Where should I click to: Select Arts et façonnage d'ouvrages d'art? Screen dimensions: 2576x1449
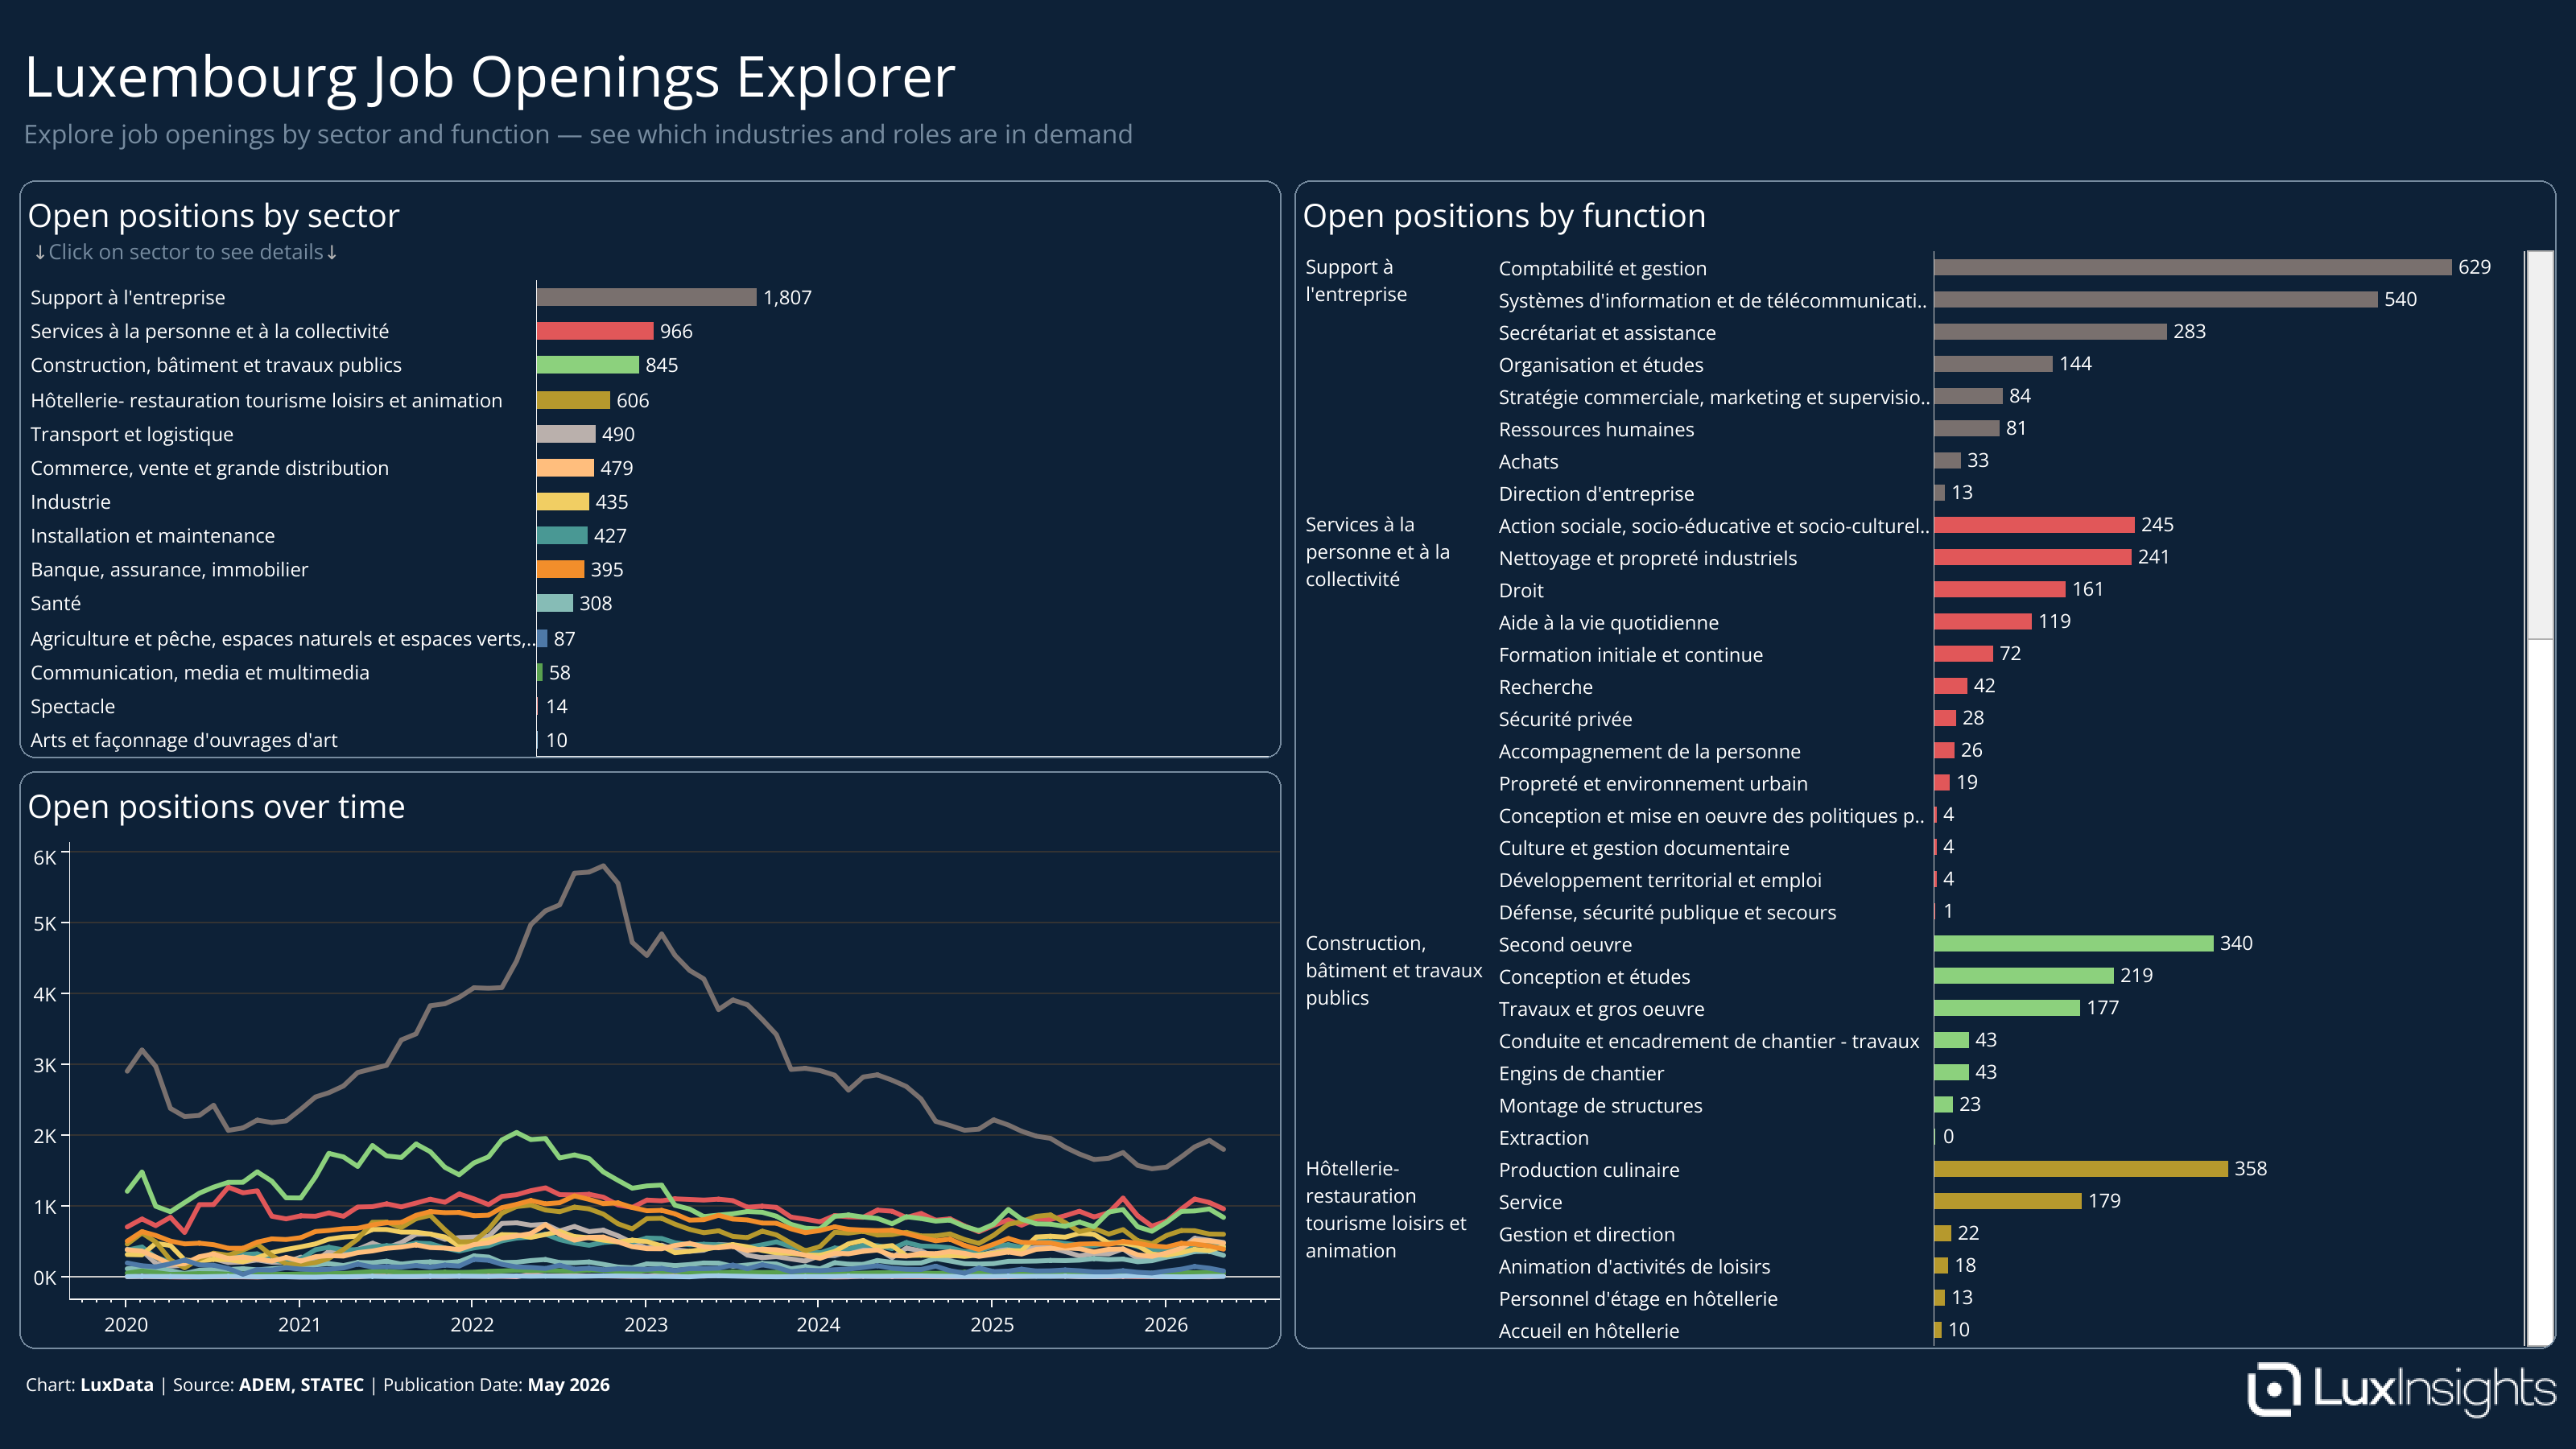coord(184,741)
